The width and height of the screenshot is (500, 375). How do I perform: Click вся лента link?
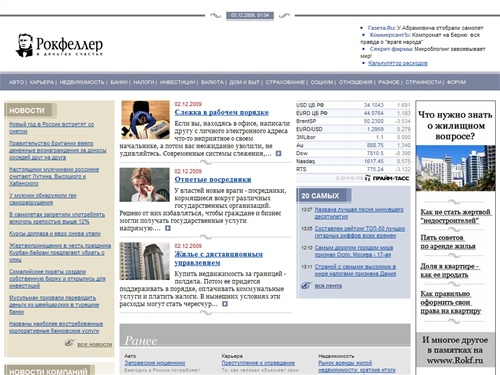pyautogui.click(x=328, y=286)
